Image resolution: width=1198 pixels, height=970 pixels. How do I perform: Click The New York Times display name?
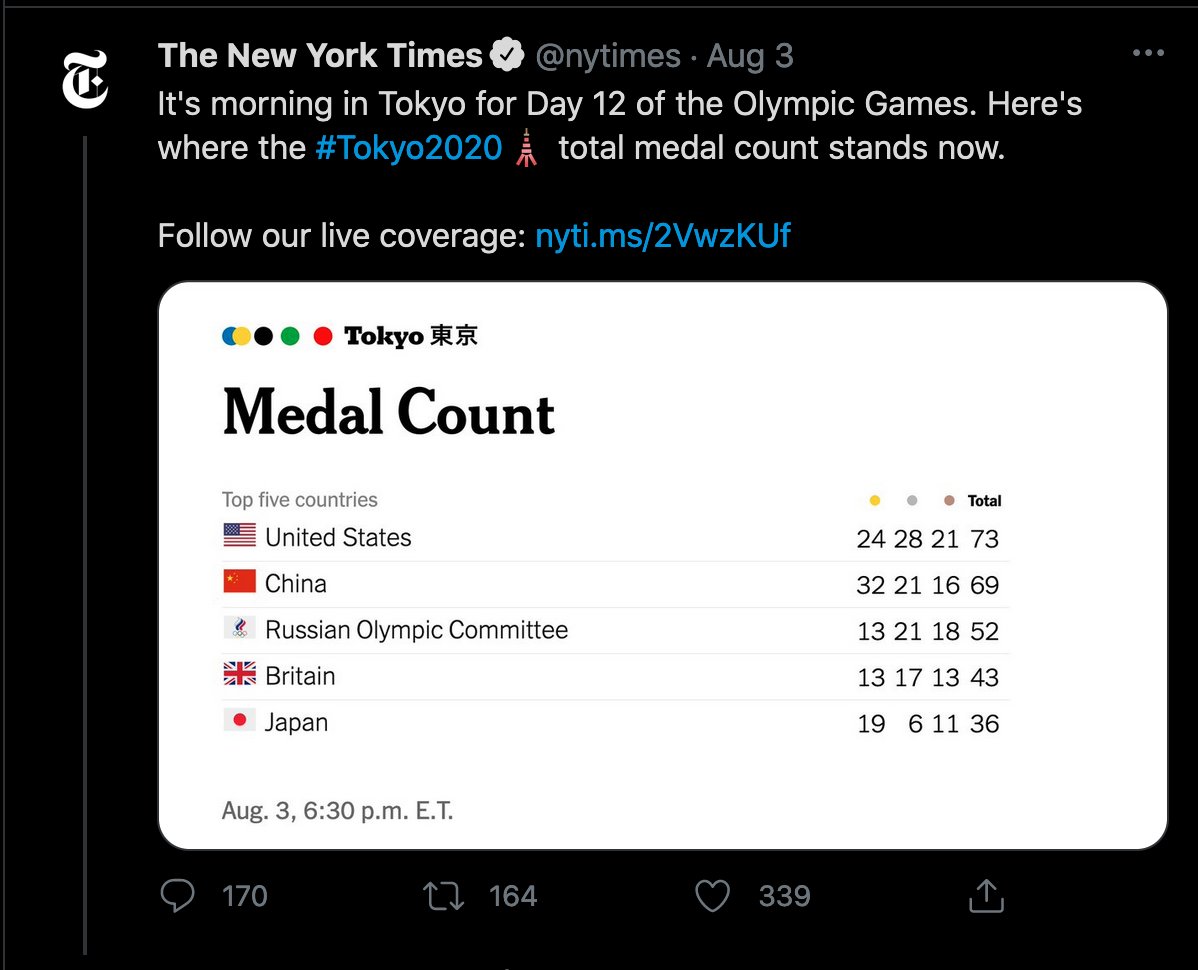320,56
